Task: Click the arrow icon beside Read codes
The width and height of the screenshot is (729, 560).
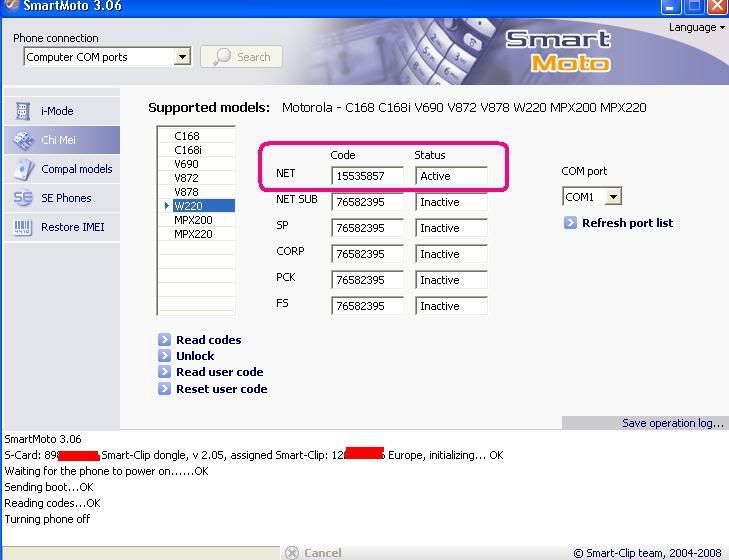Action: (x=164, y=340)
